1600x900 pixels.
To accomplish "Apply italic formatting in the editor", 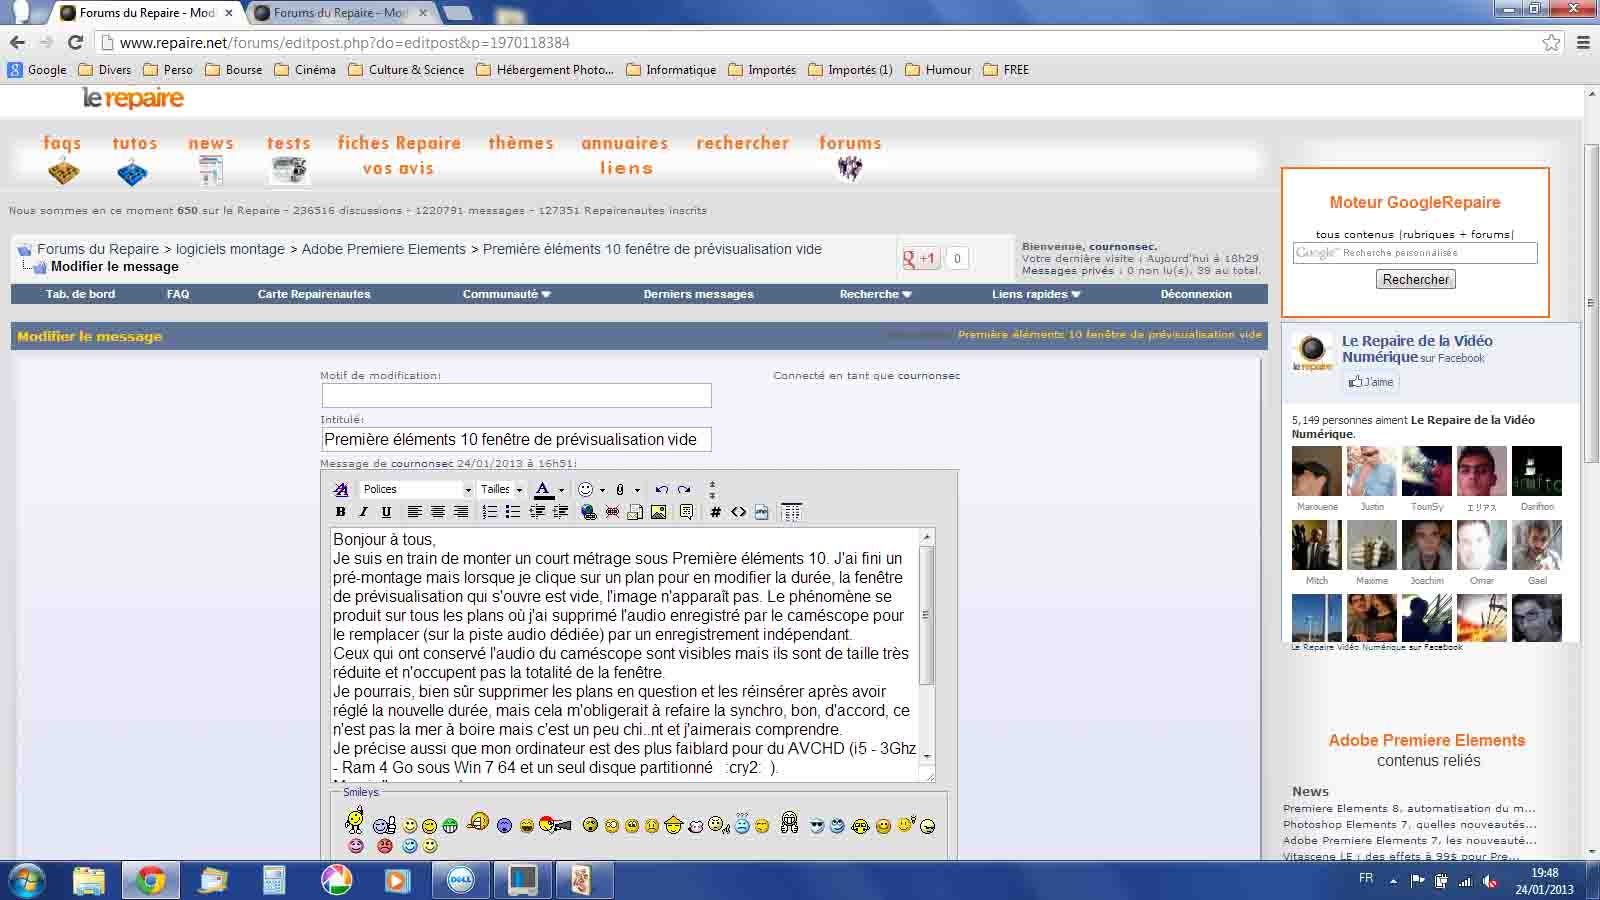I will click(363, 512).
